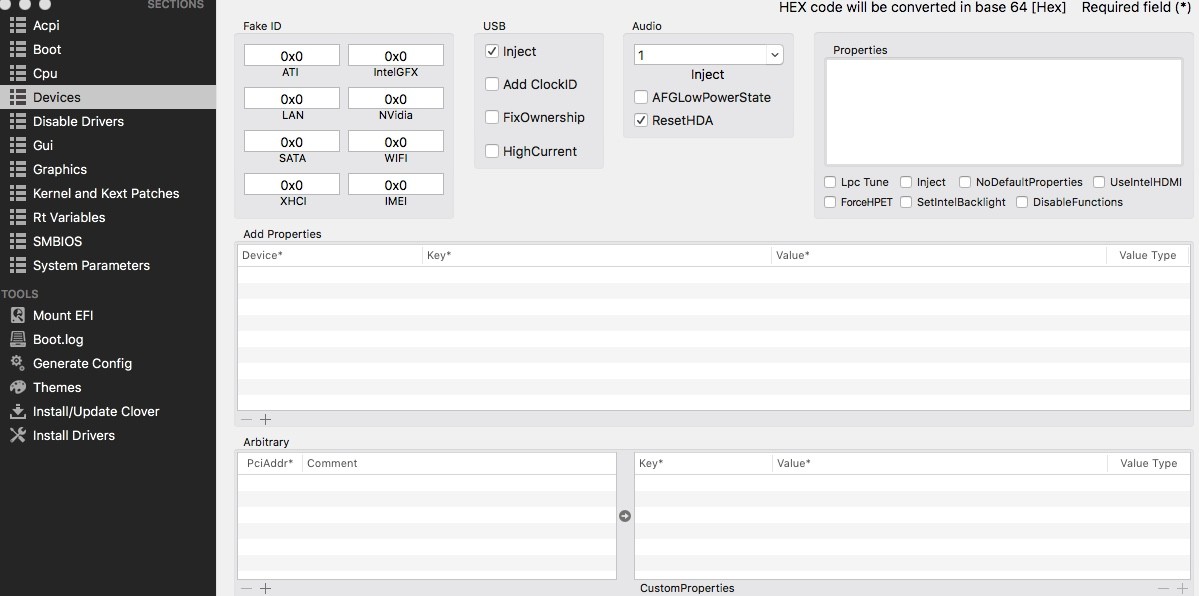Open Generate Config tool

click(83, 363)
